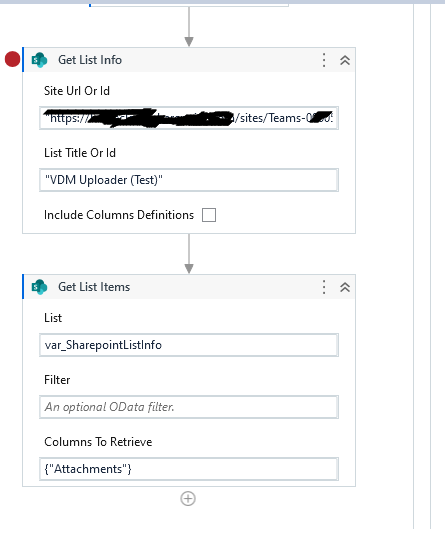The image size is (445, 557).
Task: Open the three-dot options menu for Get List Info
Action: [x=324, y=60]
